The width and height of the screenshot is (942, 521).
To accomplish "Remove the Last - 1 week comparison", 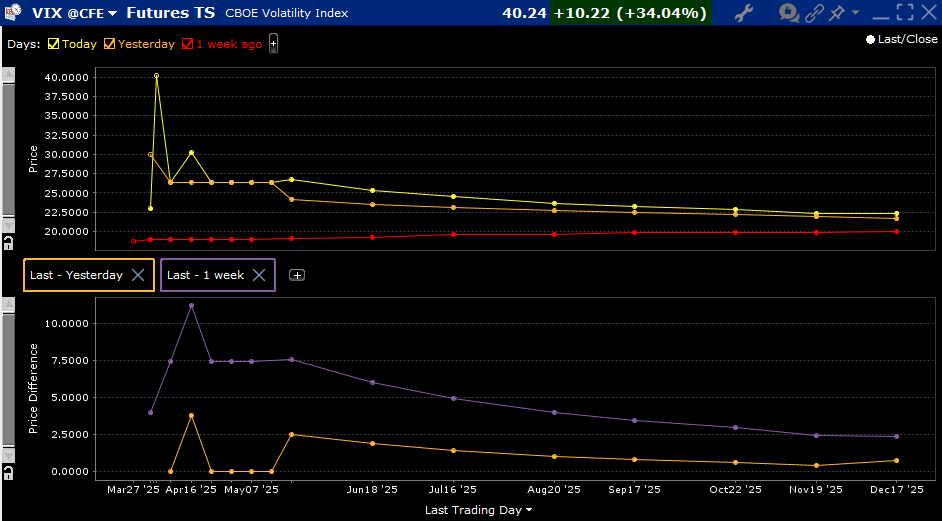I will 259,275.
